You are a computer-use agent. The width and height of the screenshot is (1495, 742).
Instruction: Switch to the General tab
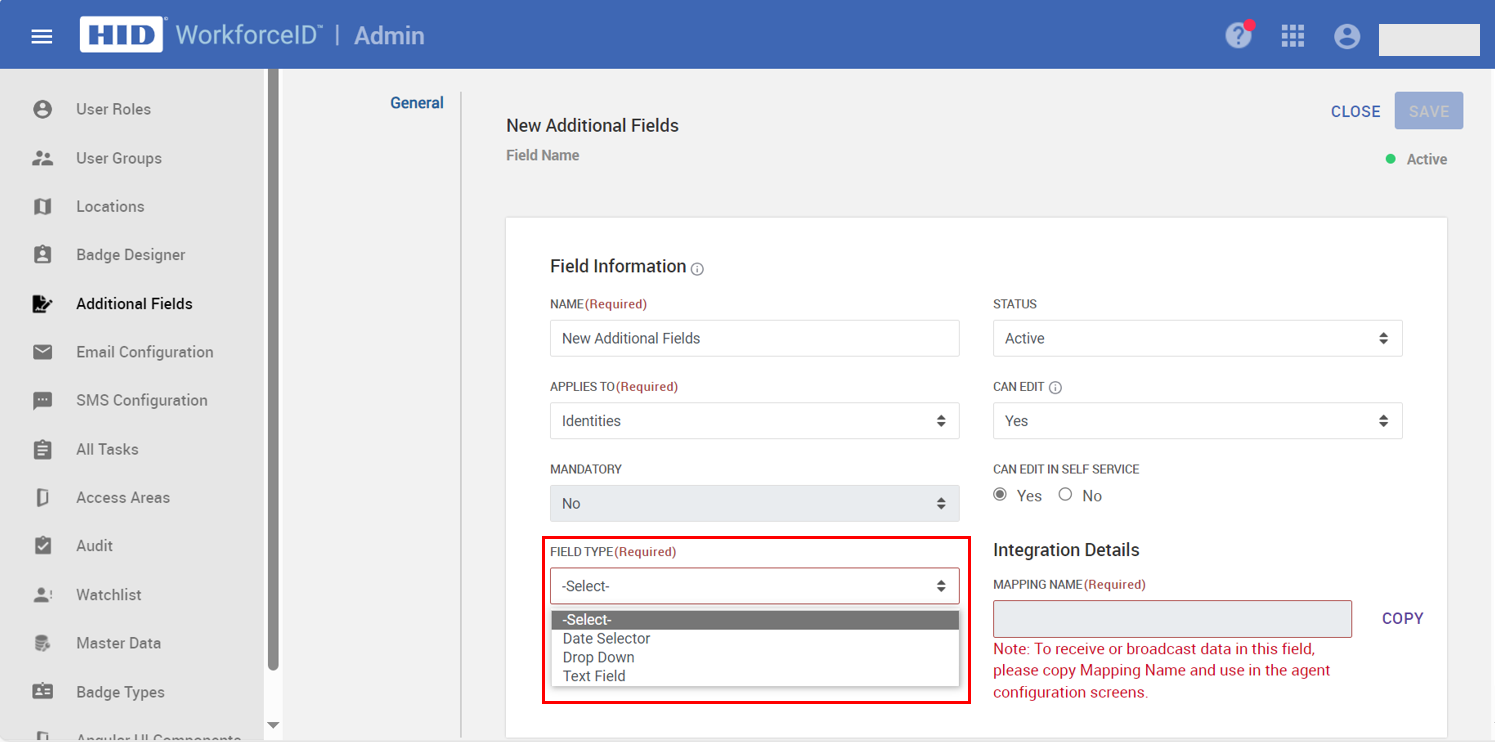417,103
